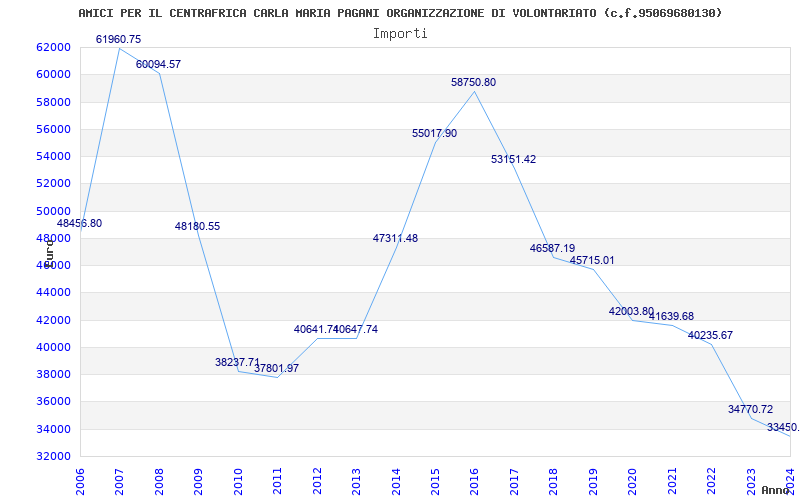Click the 60000 y-axis tick label
Screen dimensions: 800x500
click(x=53, y=74)
